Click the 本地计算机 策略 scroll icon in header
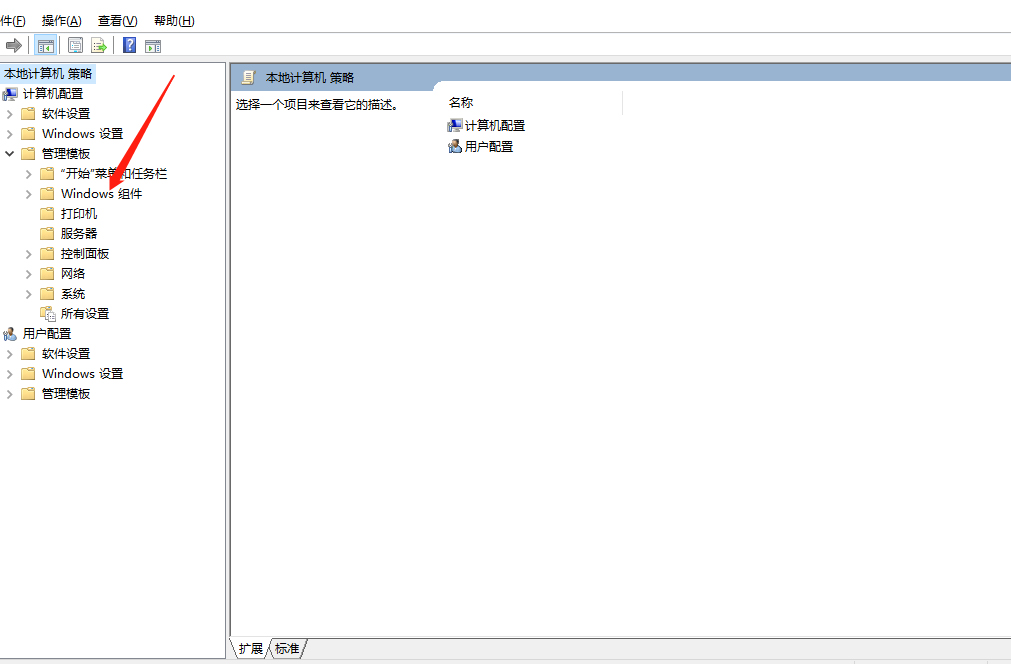This screenshot has height=664, width=1011. pos(248,78)
